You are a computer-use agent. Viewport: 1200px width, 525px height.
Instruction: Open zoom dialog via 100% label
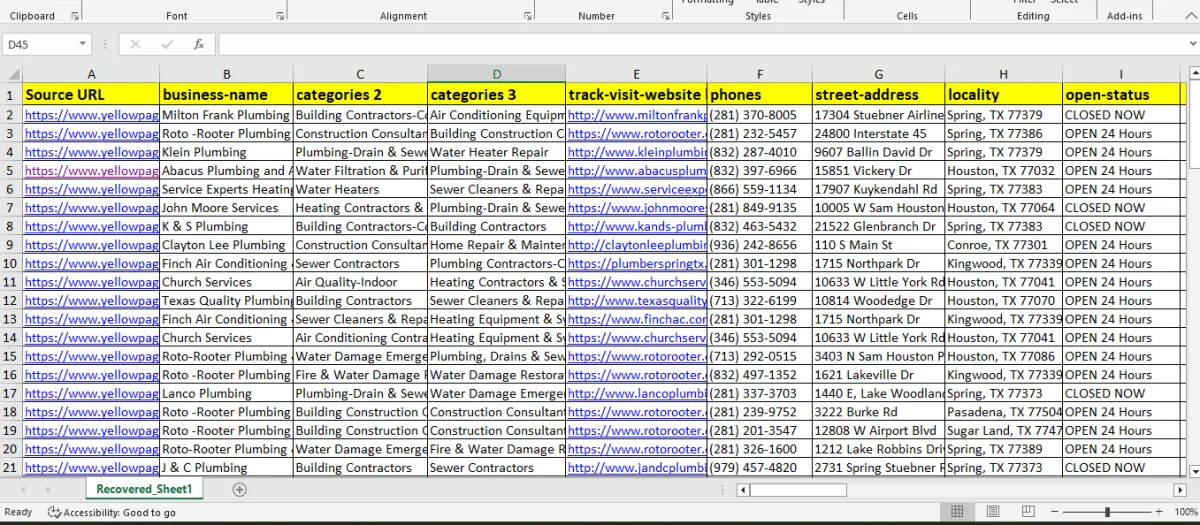pyautogui.click(x=1186, y=512)
